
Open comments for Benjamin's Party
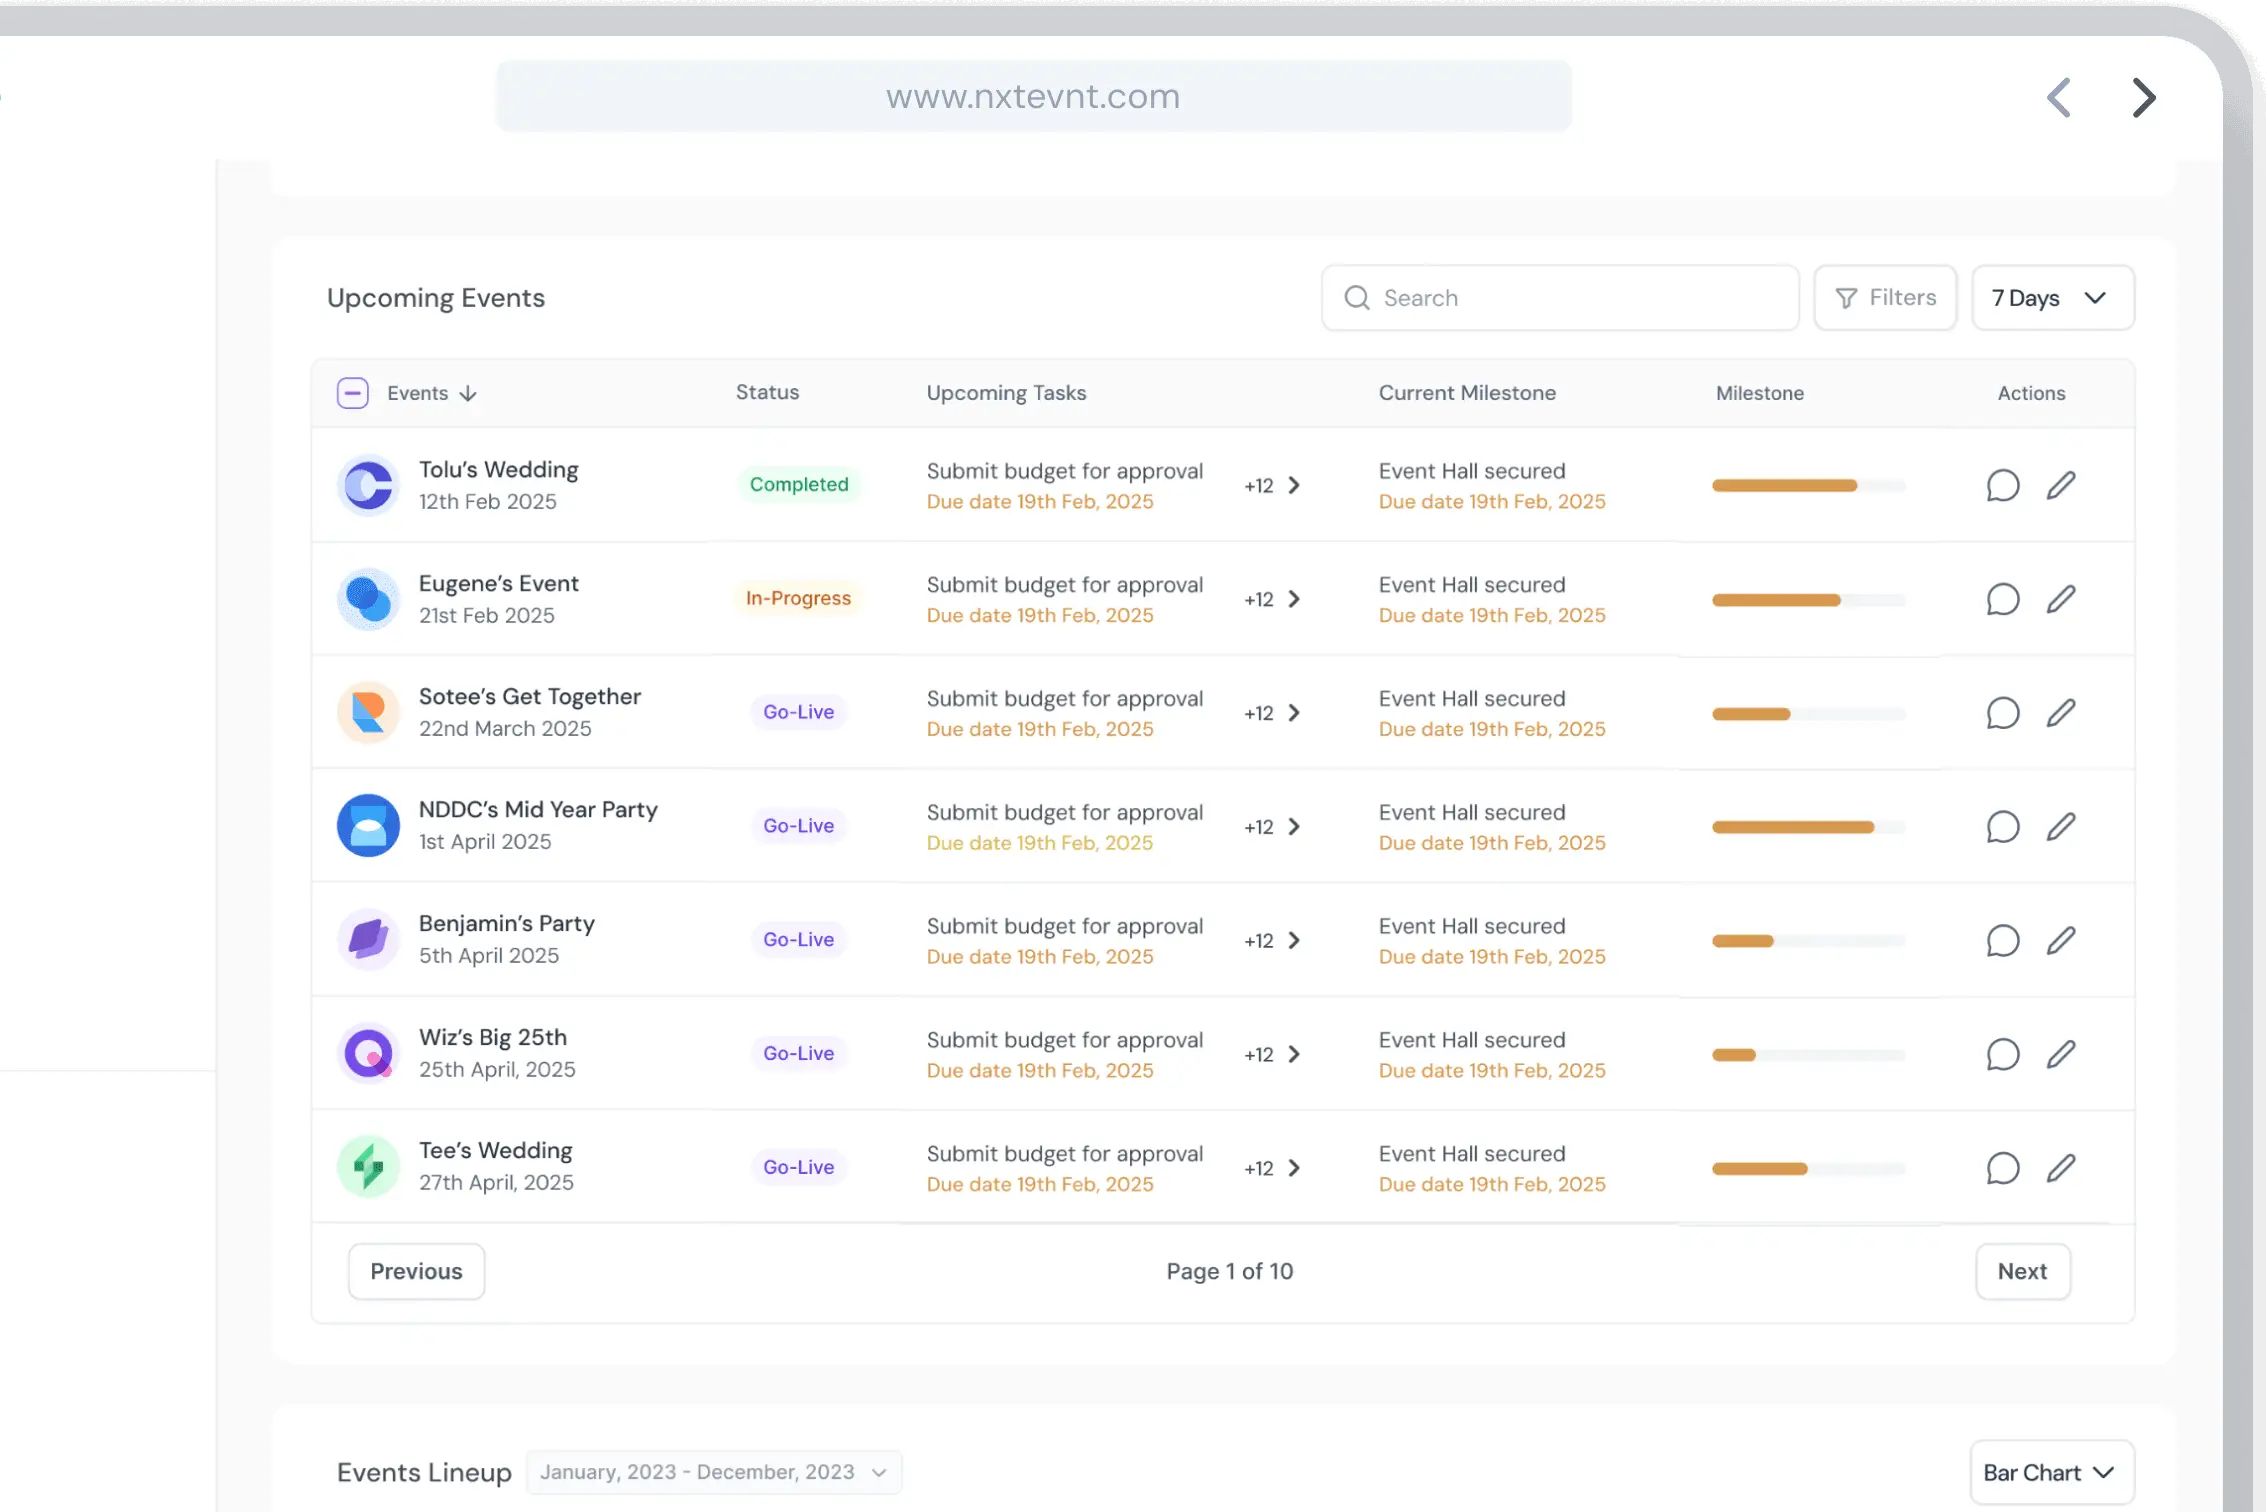[2002, 941]
